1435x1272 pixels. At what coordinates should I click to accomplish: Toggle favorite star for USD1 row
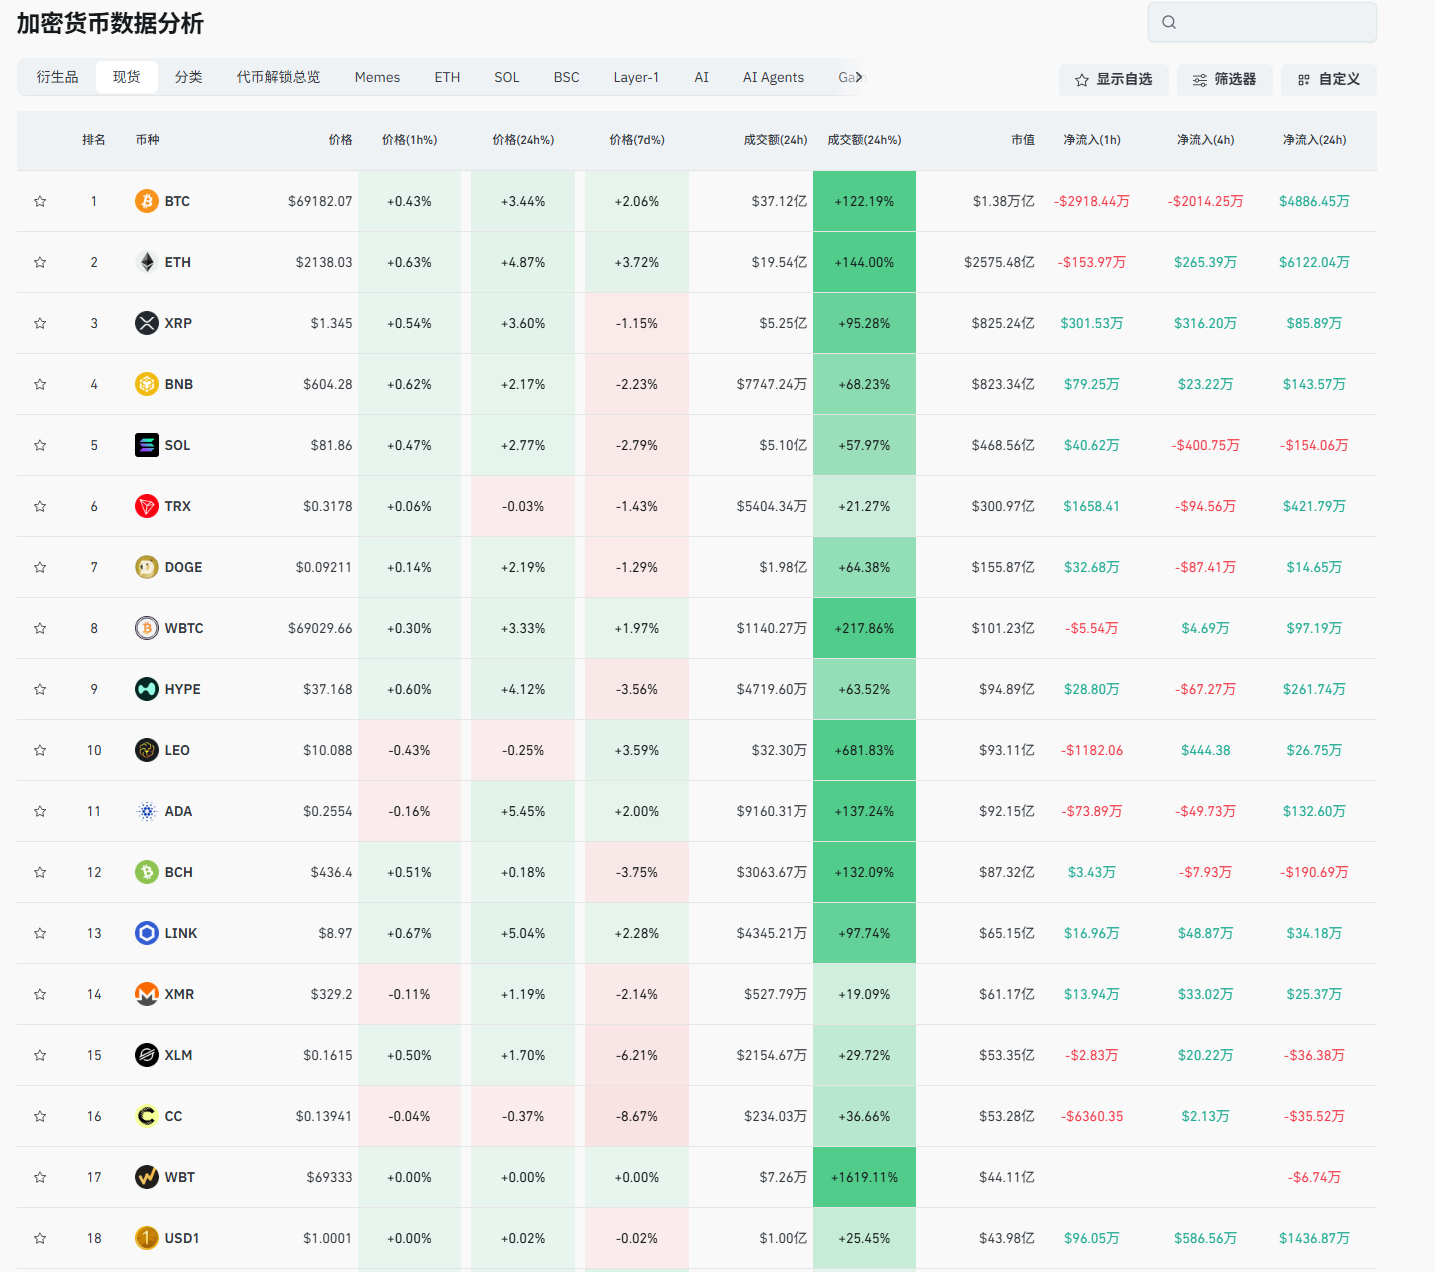tap(40, 1238)
